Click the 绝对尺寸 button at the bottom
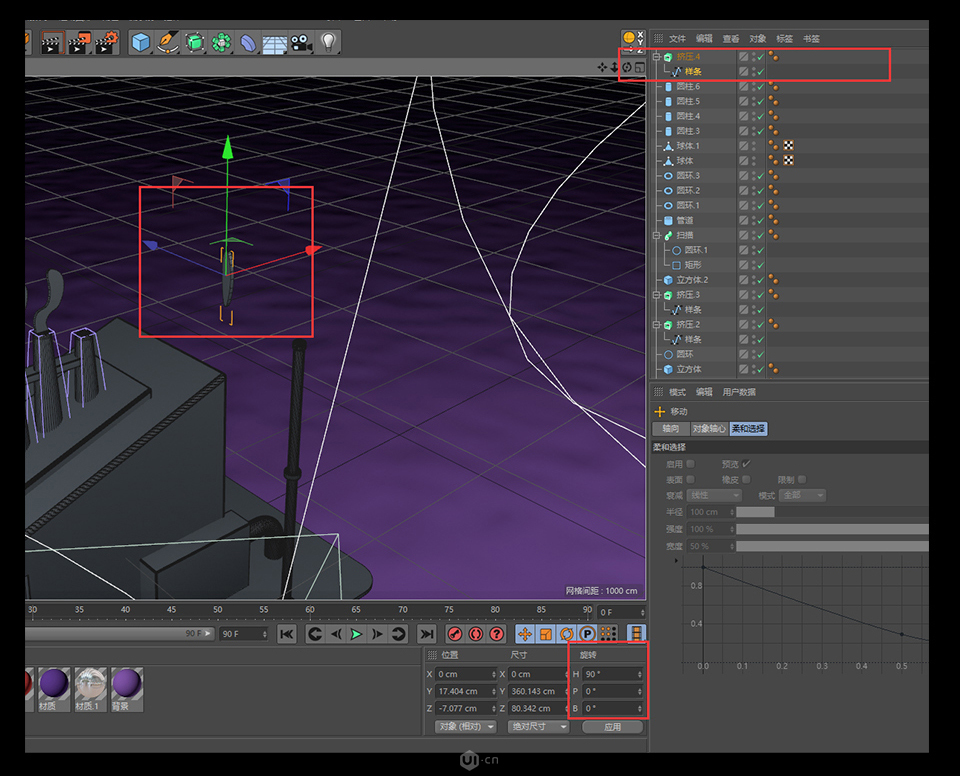This screenshot has width=960, height=776. click(x=538, y=727)
